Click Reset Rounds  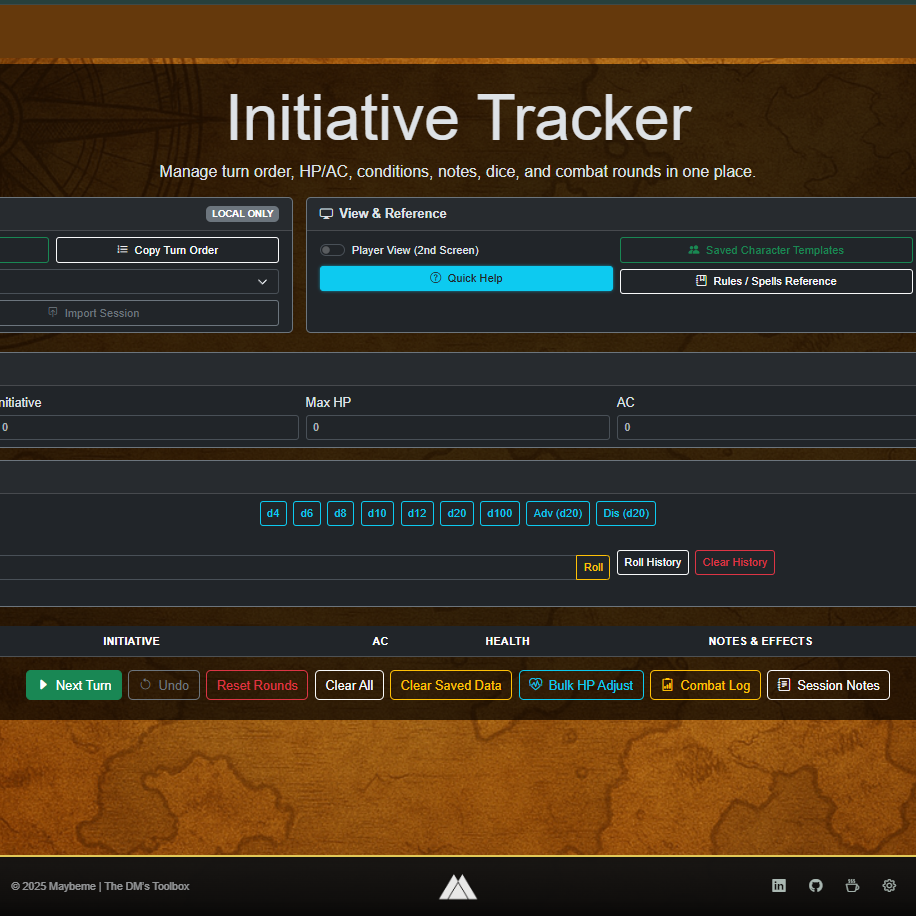tap(257, 685)
